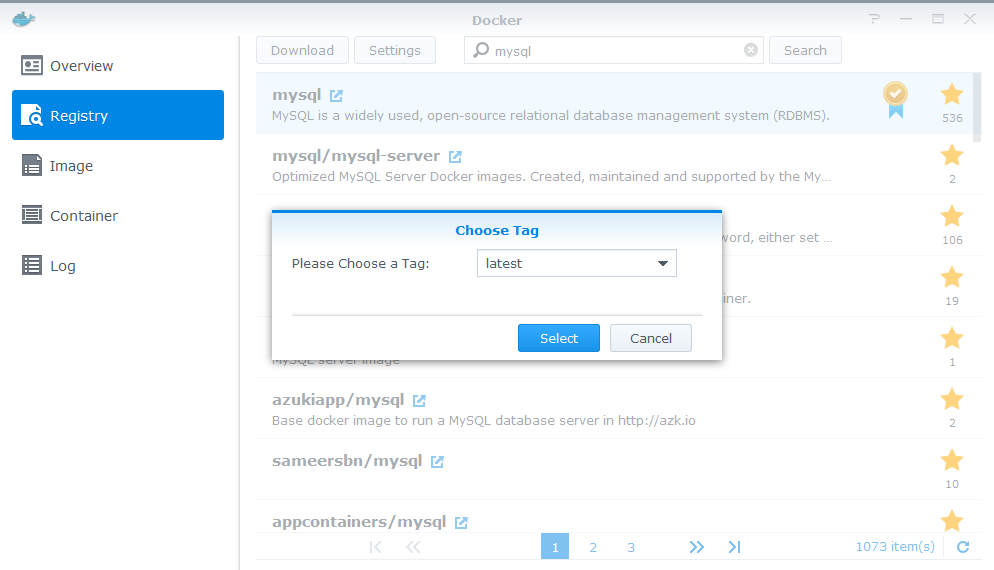
Task: Refresh the registry list
Action: (963, 547)
